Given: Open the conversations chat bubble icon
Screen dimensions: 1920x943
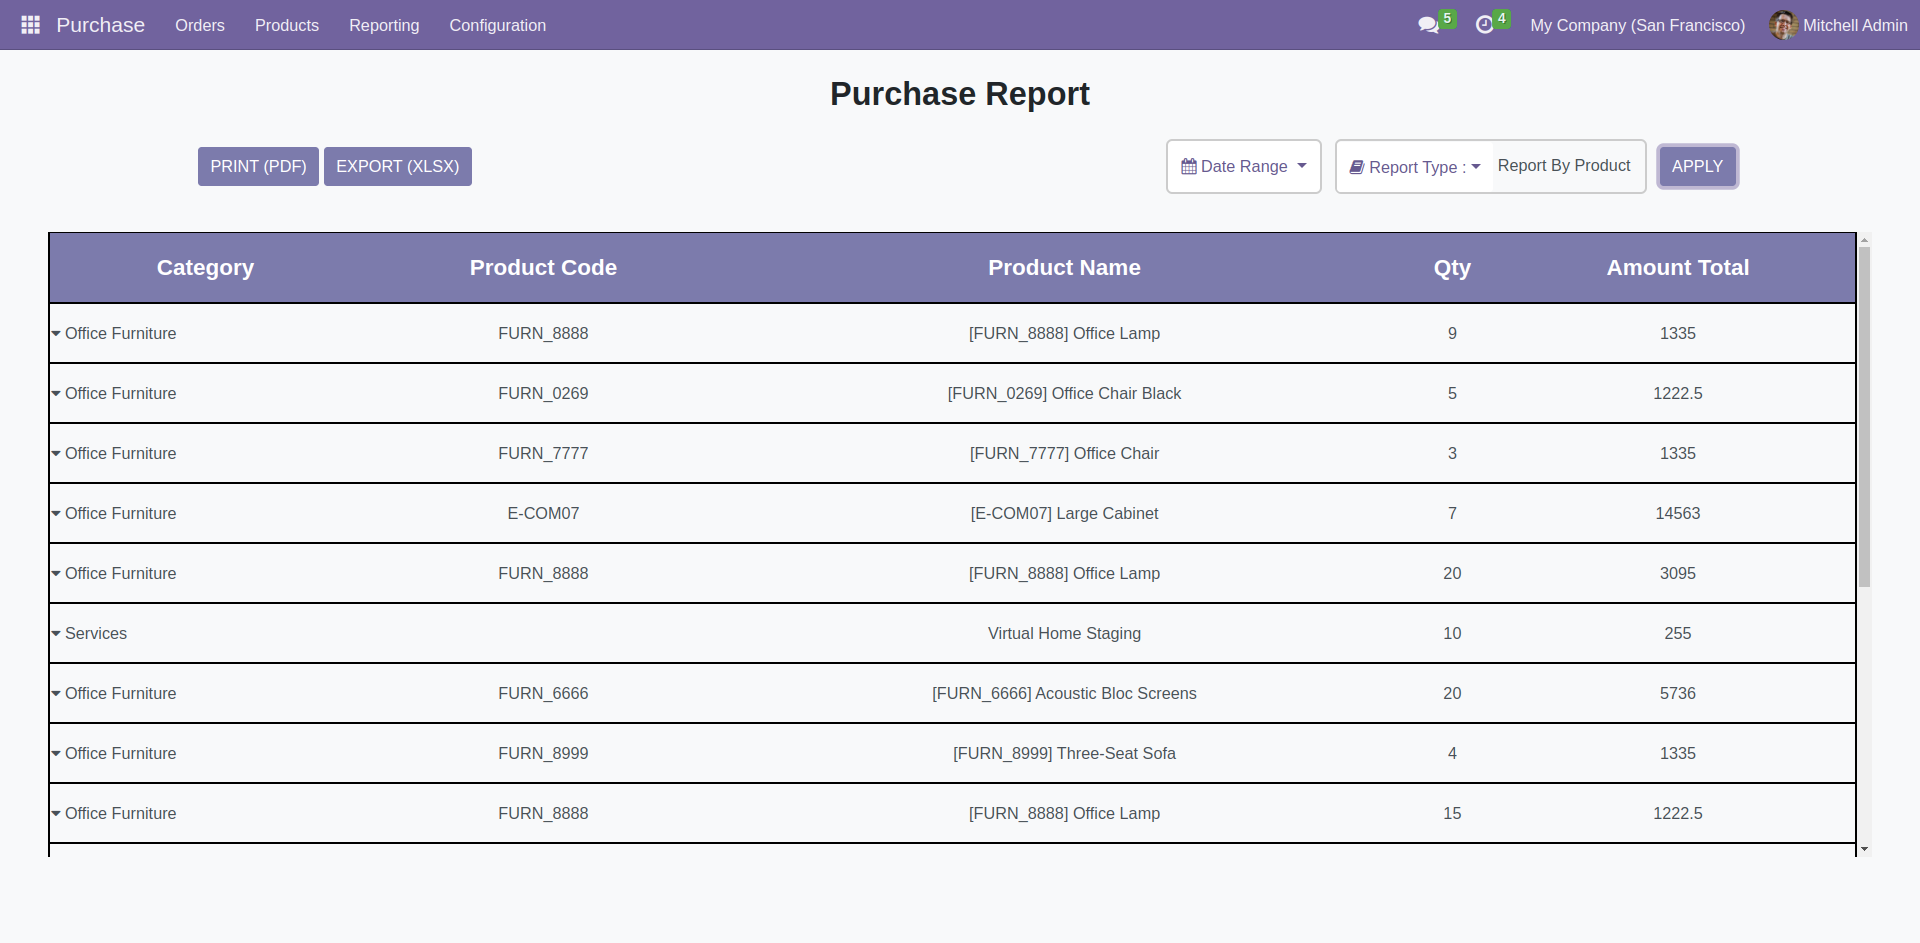Looking at the screenshot, I should coord(1428,25).
